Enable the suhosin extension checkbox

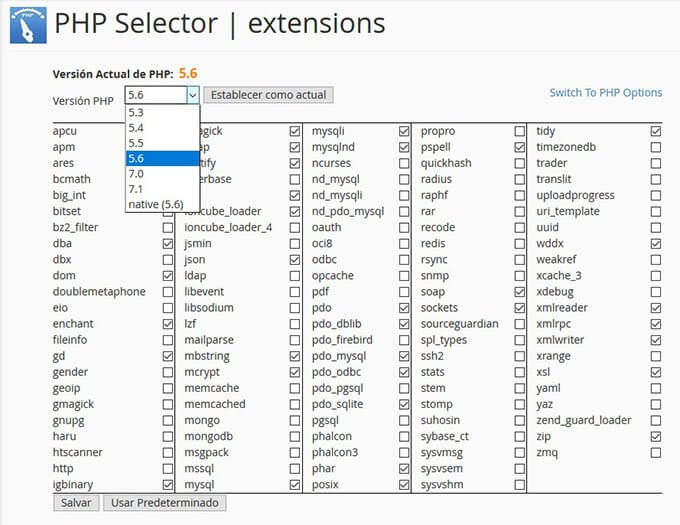(x=520, y=421)
